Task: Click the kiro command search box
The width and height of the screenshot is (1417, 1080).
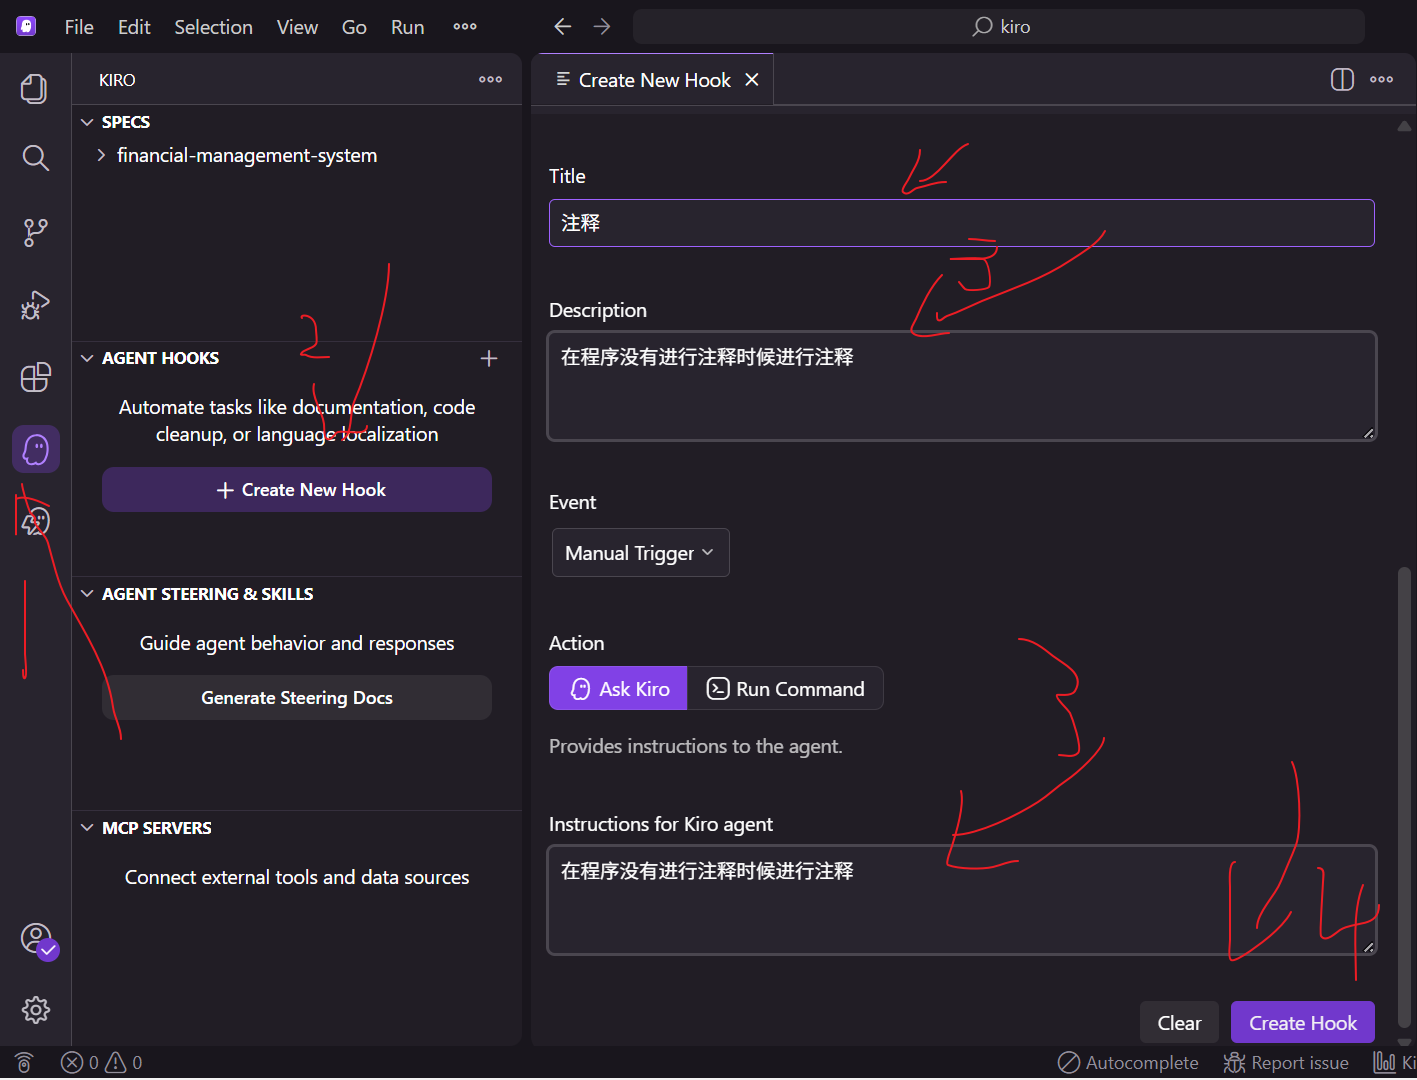Action: point(999,27)
